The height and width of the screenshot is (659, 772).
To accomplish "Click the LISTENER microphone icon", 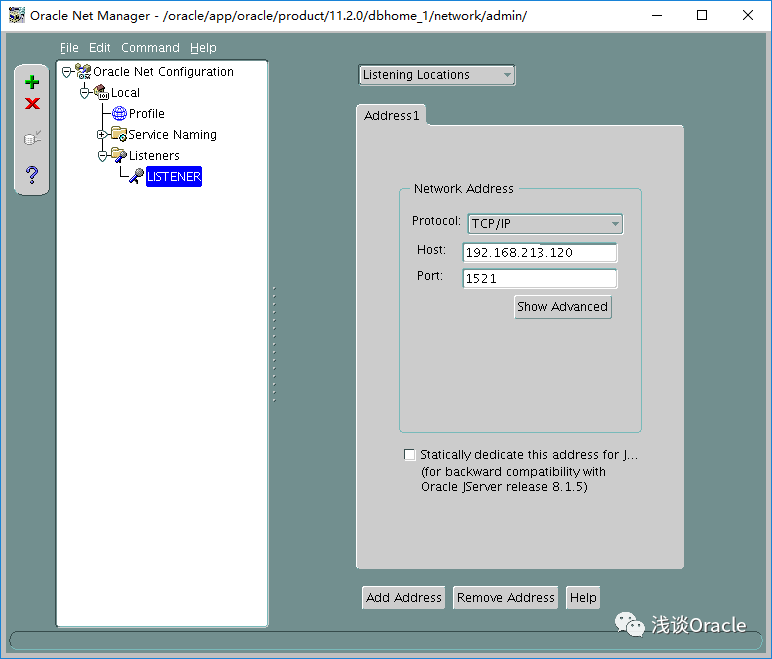I will (x=136, y=176).
